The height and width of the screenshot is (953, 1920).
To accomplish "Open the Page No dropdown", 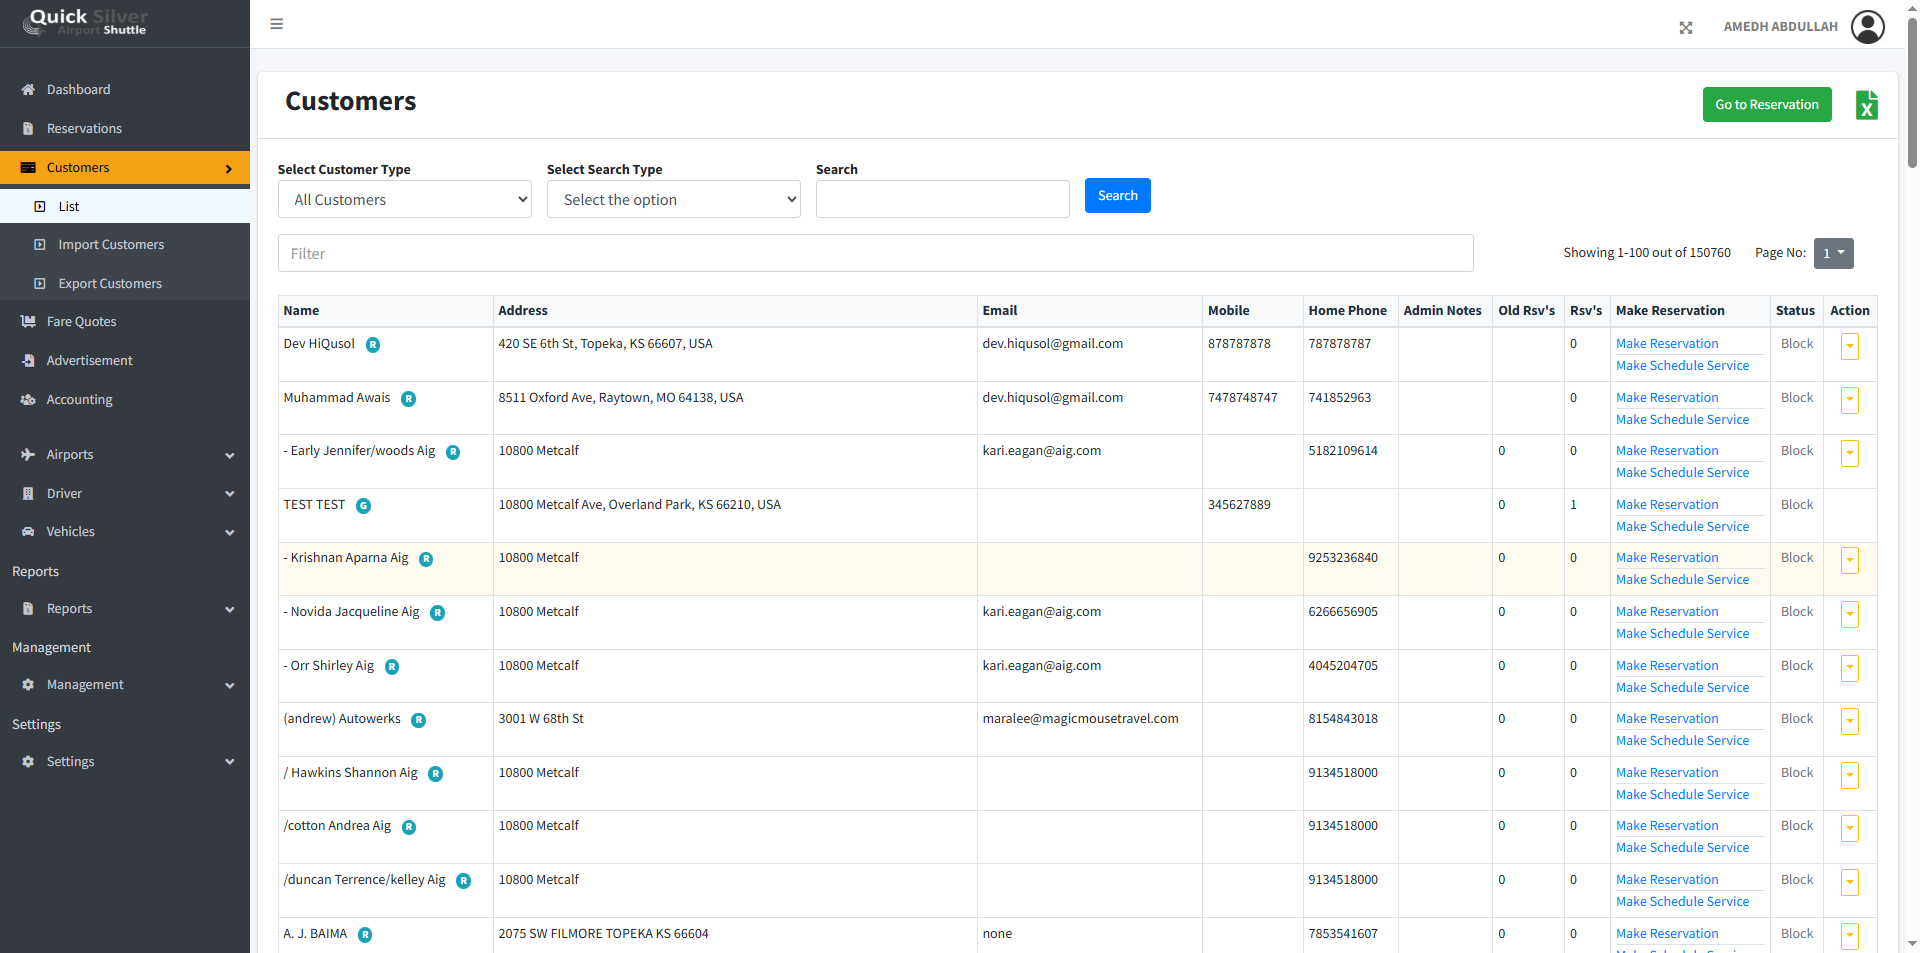I will [1833, 254].
